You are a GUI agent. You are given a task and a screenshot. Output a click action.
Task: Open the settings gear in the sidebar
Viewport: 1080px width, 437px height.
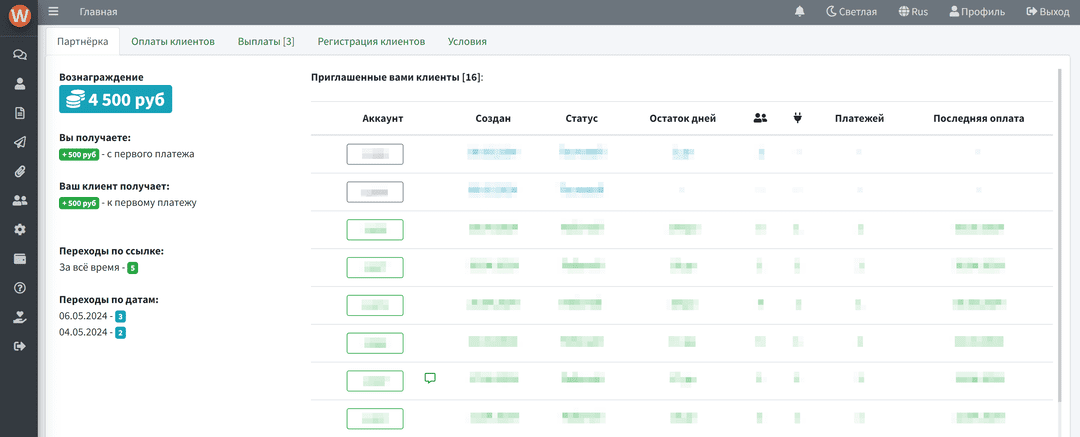point(19,229)
